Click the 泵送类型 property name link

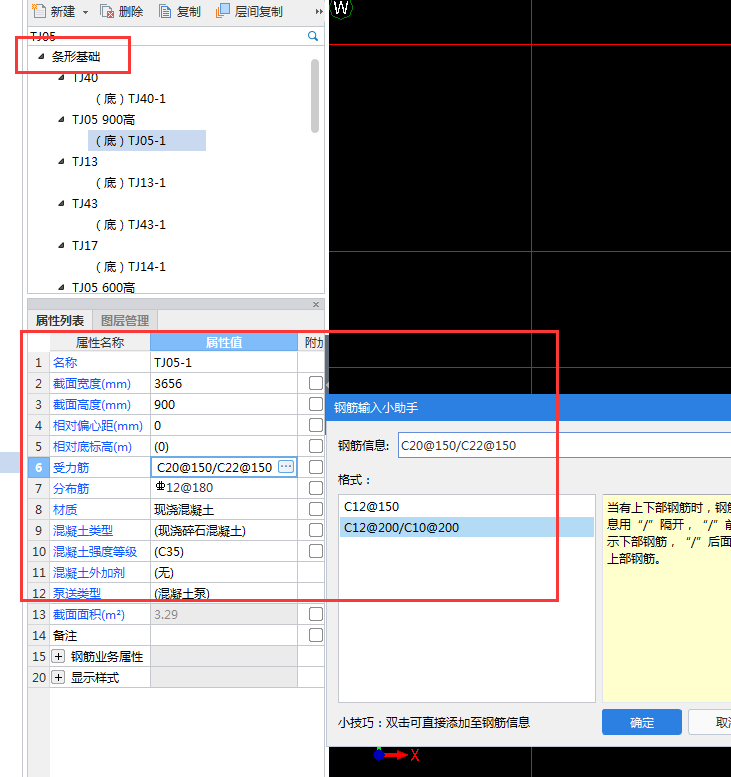77,594
